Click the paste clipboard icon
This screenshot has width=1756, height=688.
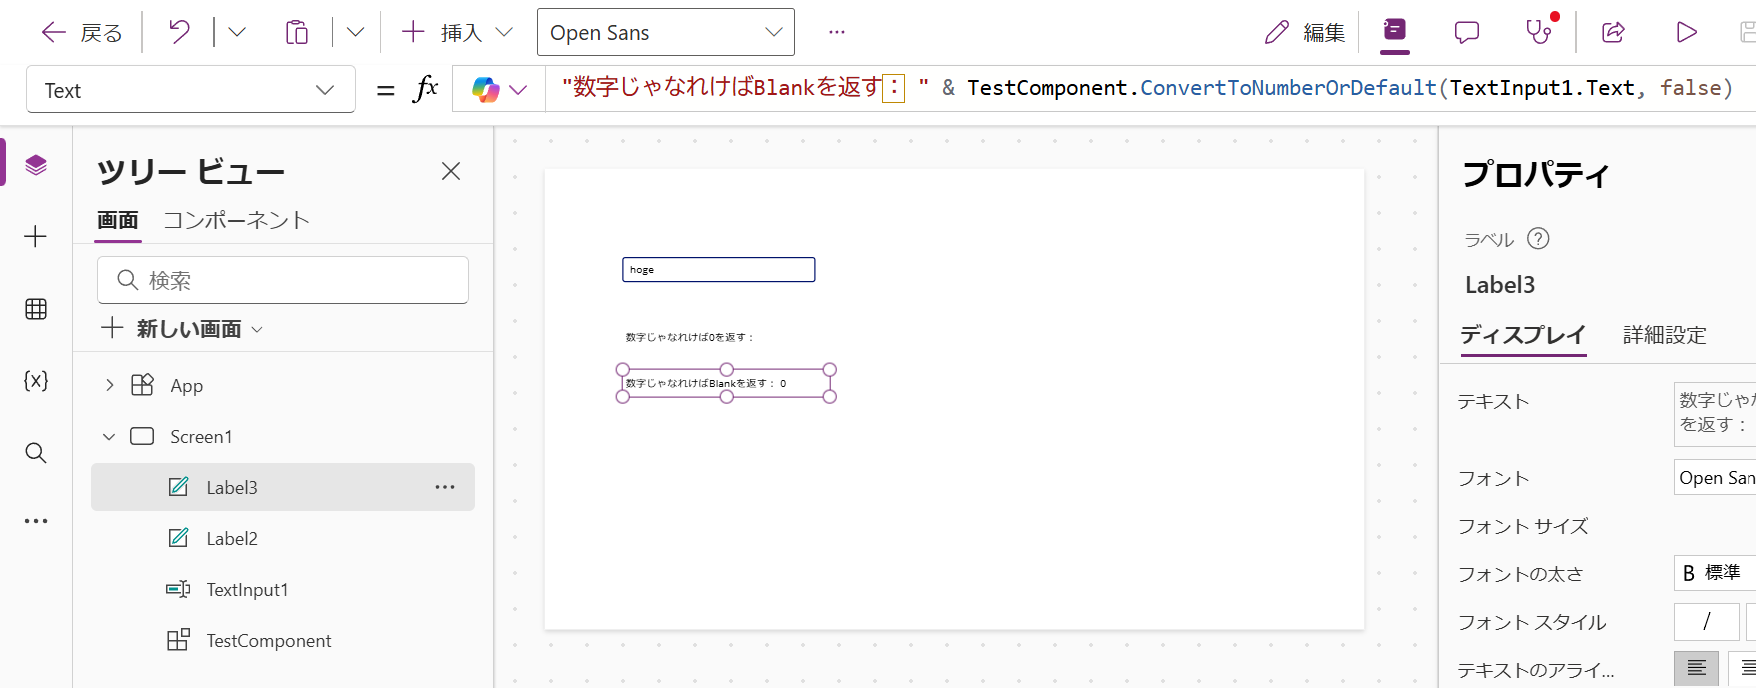click(x=296, y=32)
